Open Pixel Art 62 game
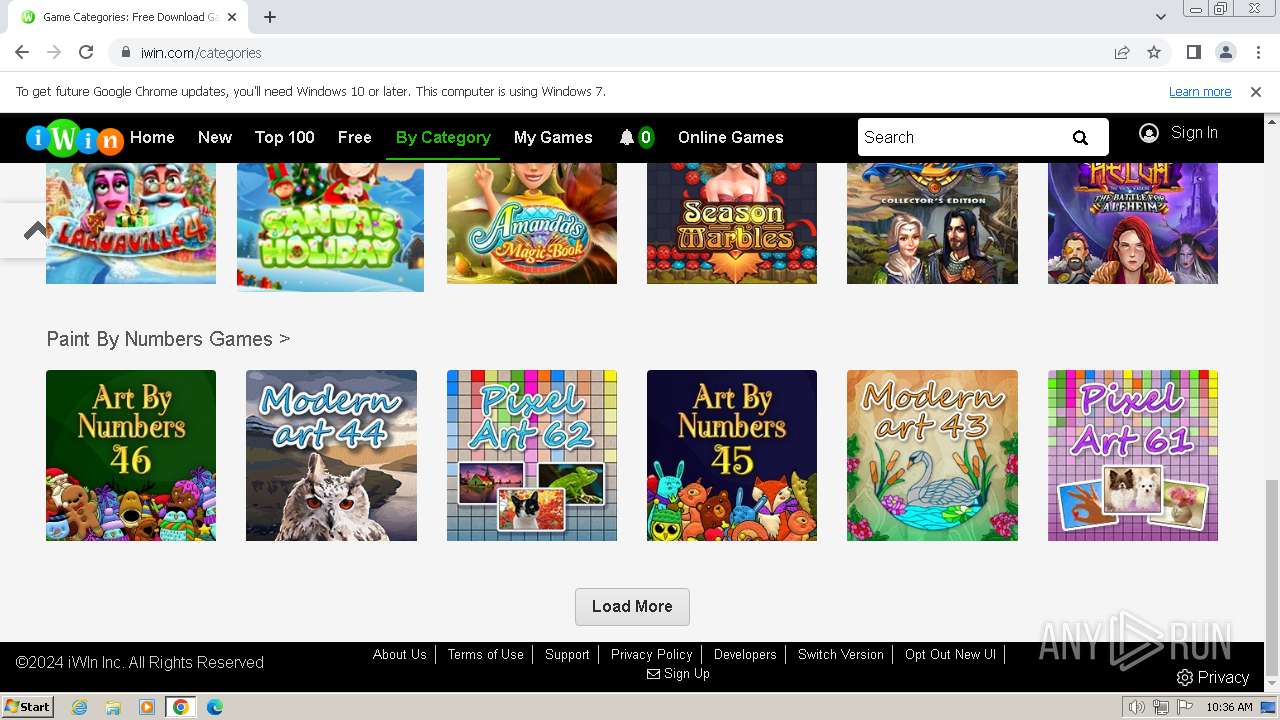The image size is (1280, 720). 532,456
